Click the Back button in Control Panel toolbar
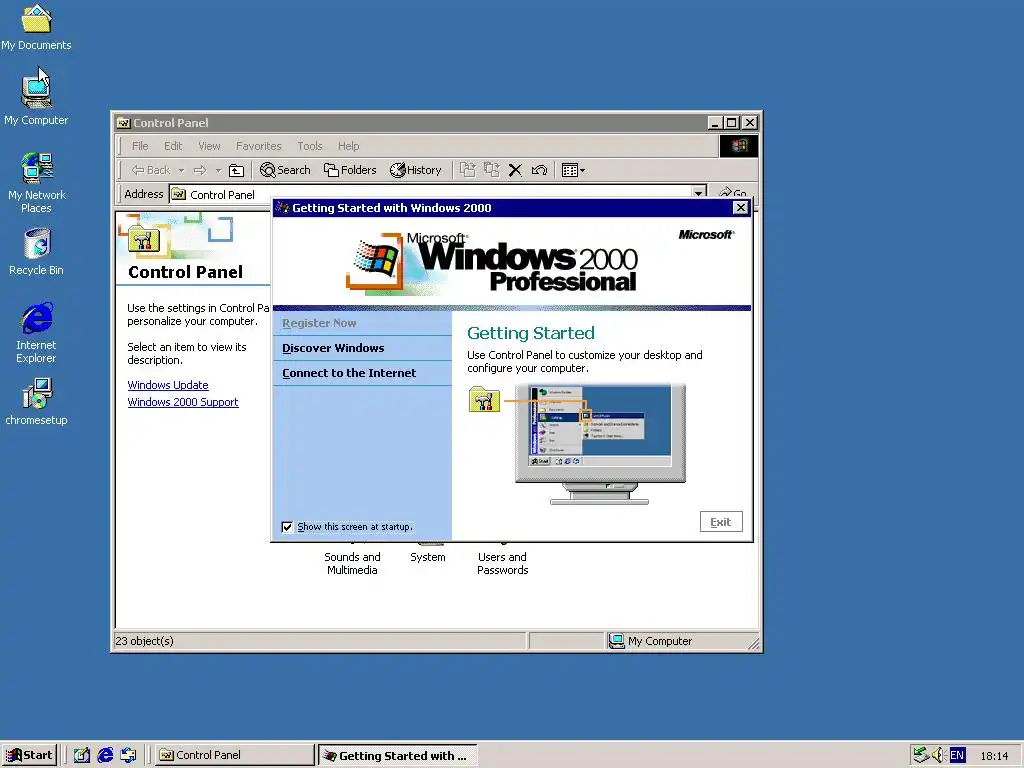The image size is (1024, 768). pyautogui.click(x=151, y=170)
